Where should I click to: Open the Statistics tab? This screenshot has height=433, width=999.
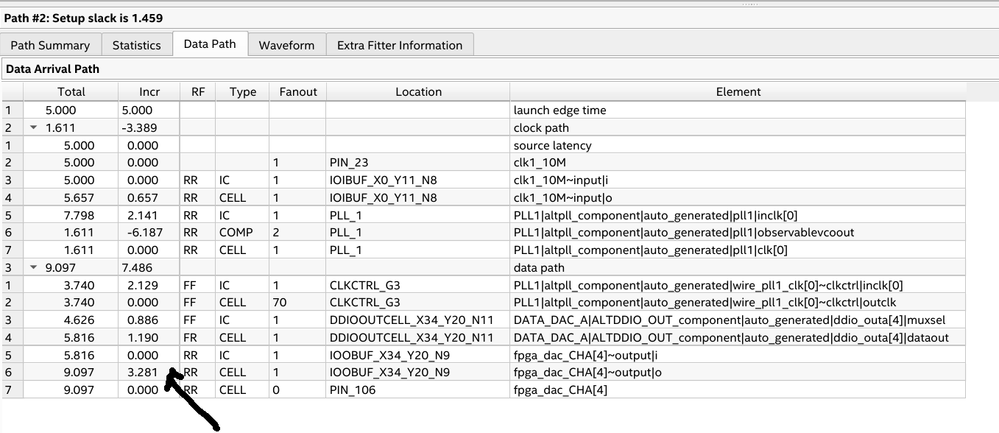(x=136, y=45)
